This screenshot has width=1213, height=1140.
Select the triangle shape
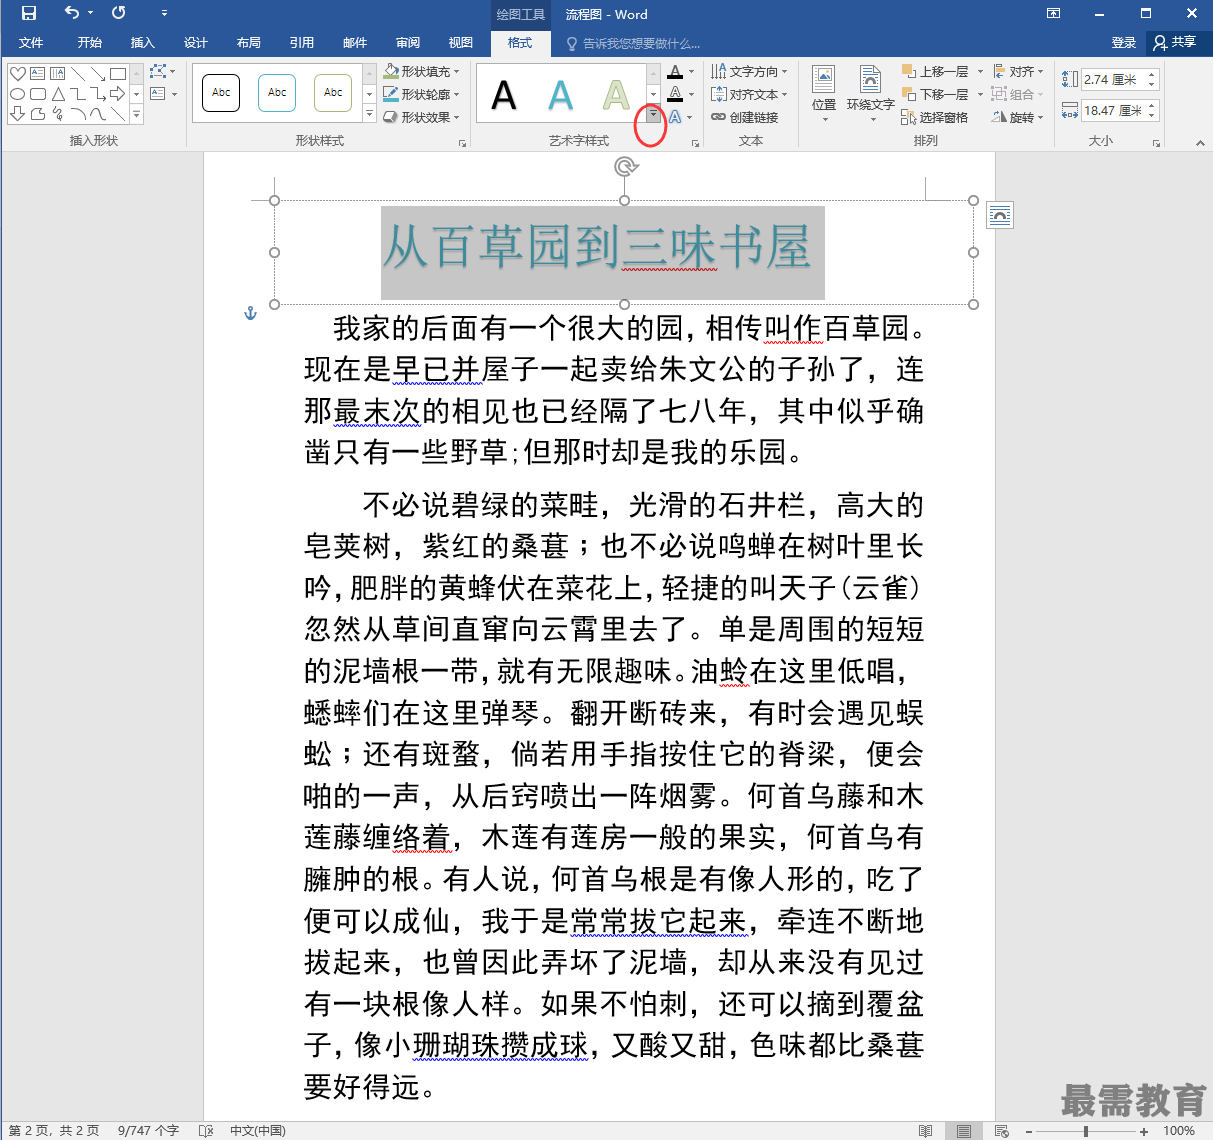point(58,94)
